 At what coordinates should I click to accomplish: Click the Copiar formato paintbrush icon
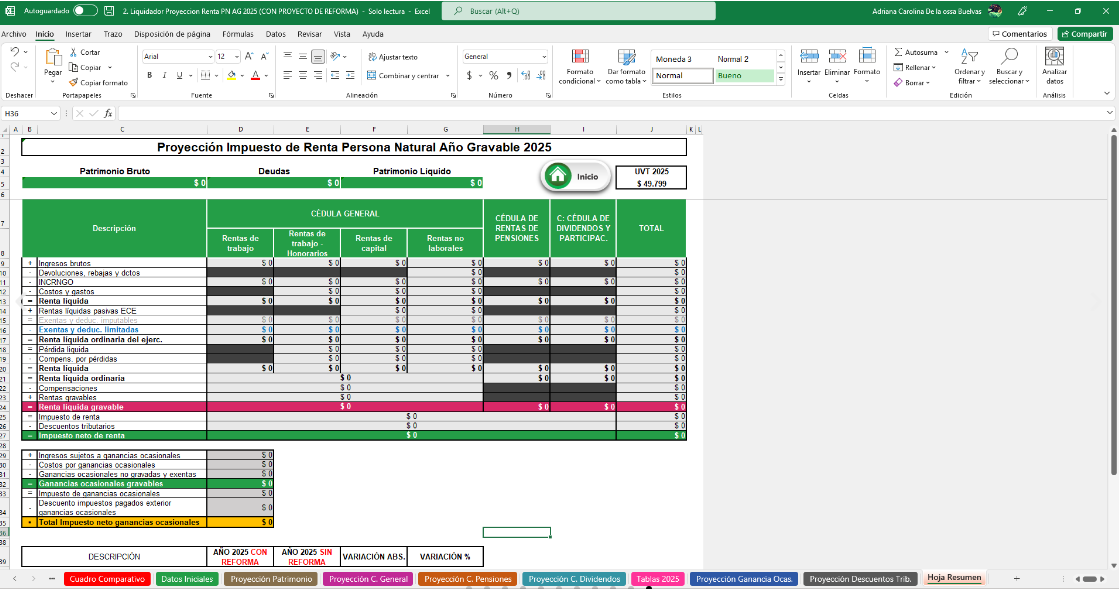coord(74,82)
